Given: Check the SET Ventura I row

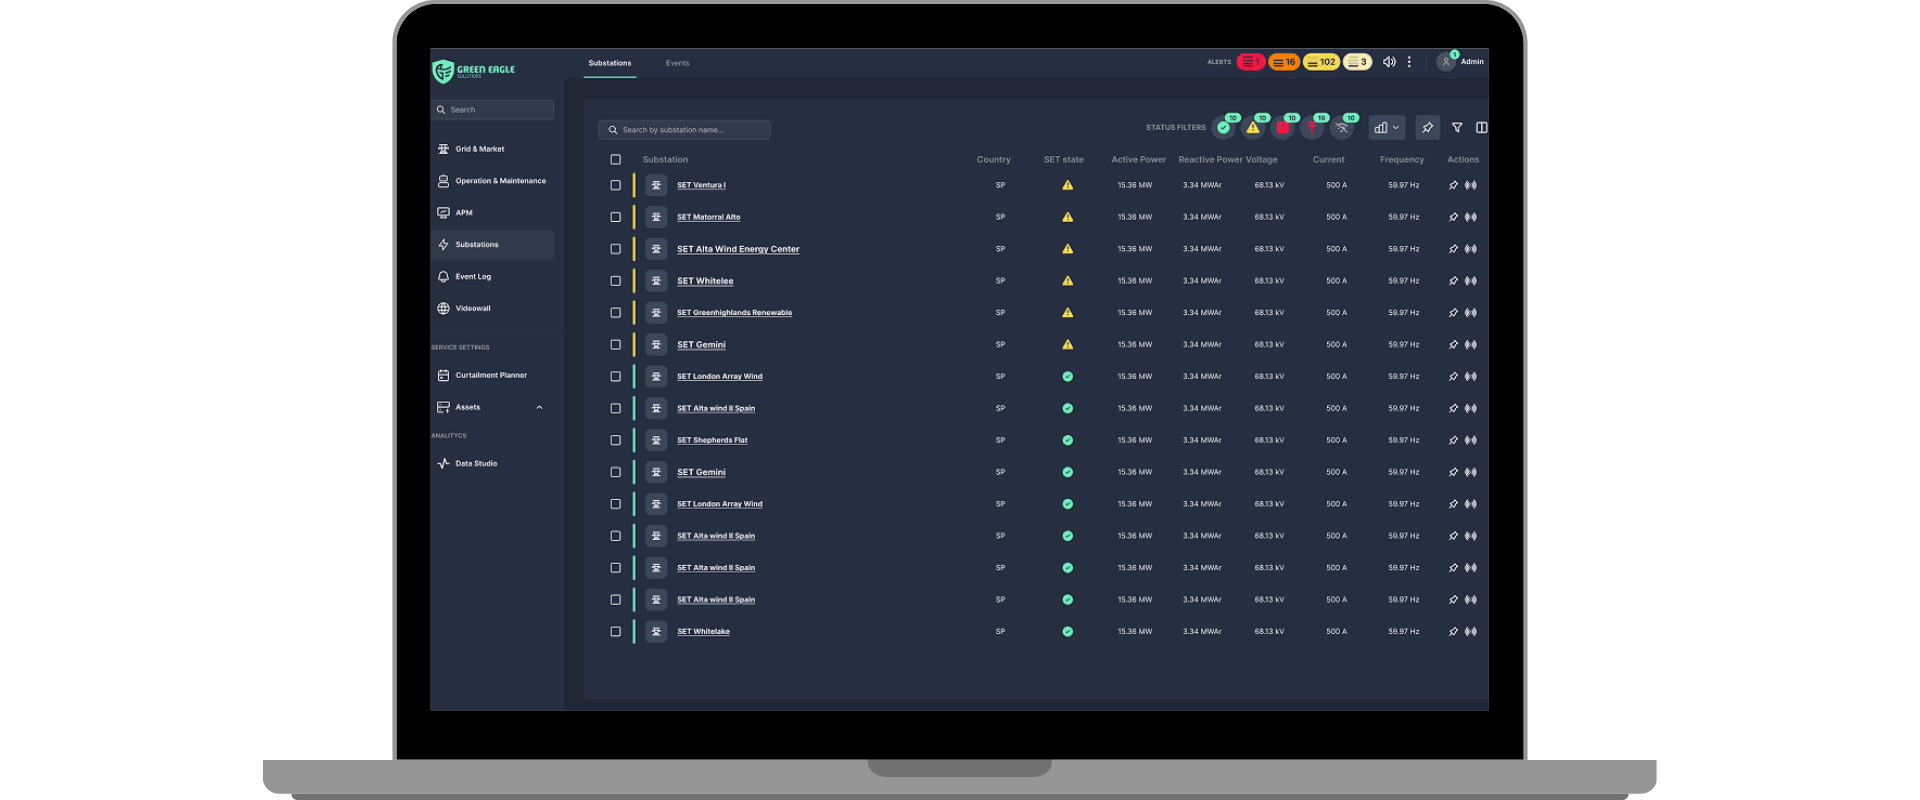Looking at the screenshot, I should point(616,185).
